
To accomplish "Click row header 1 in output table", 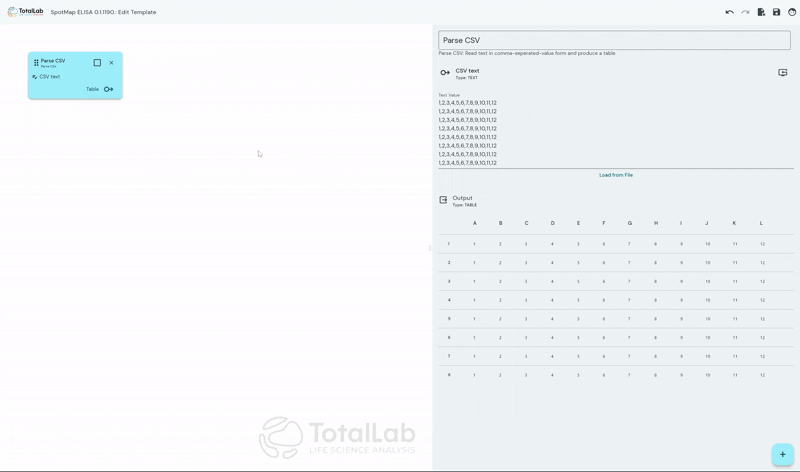I will tap(449, 244).
